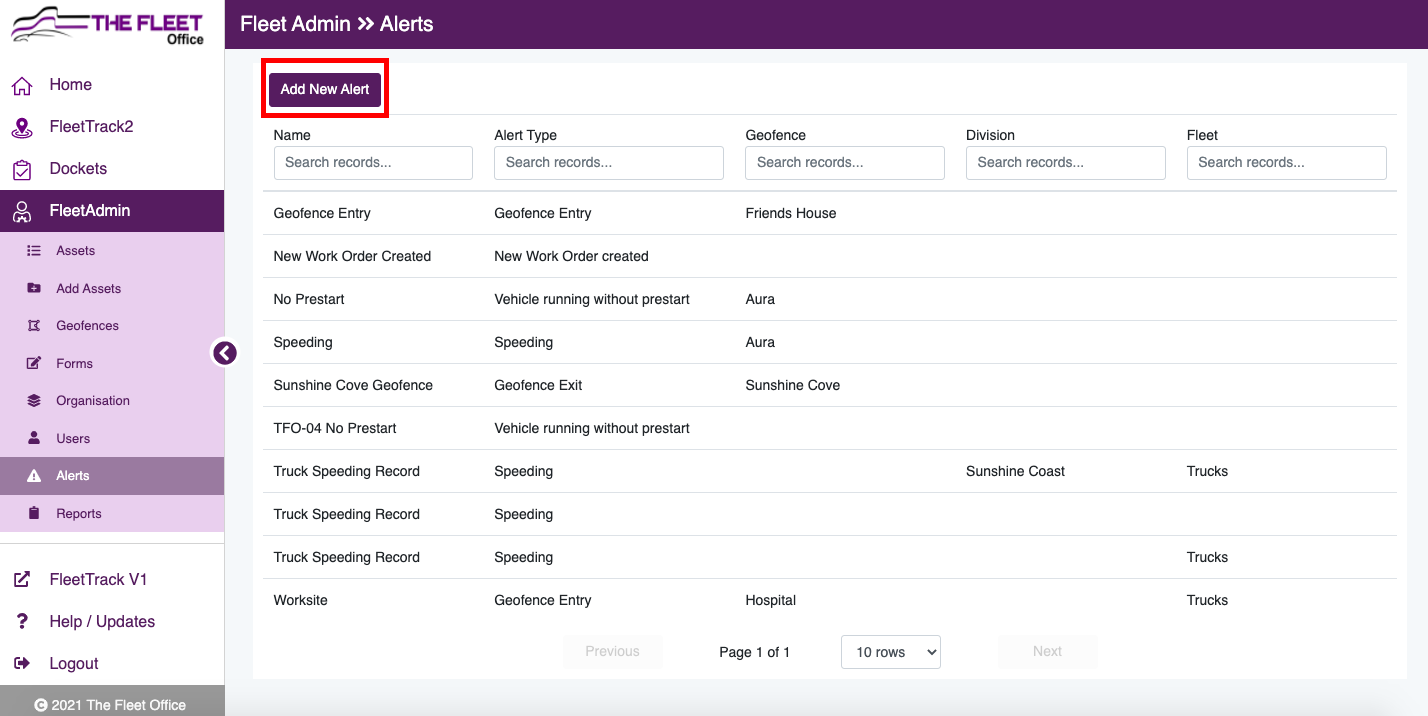
Task: Click the Forms edit icon
Action: click(34, 363)
